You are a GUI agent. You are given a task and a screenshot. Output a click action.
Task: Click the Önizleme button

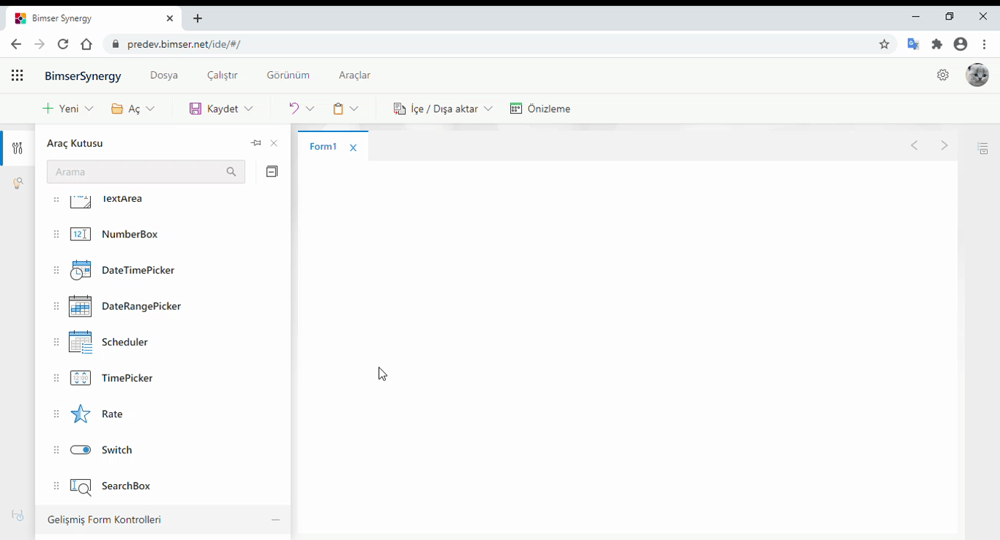tap(540, 109)
